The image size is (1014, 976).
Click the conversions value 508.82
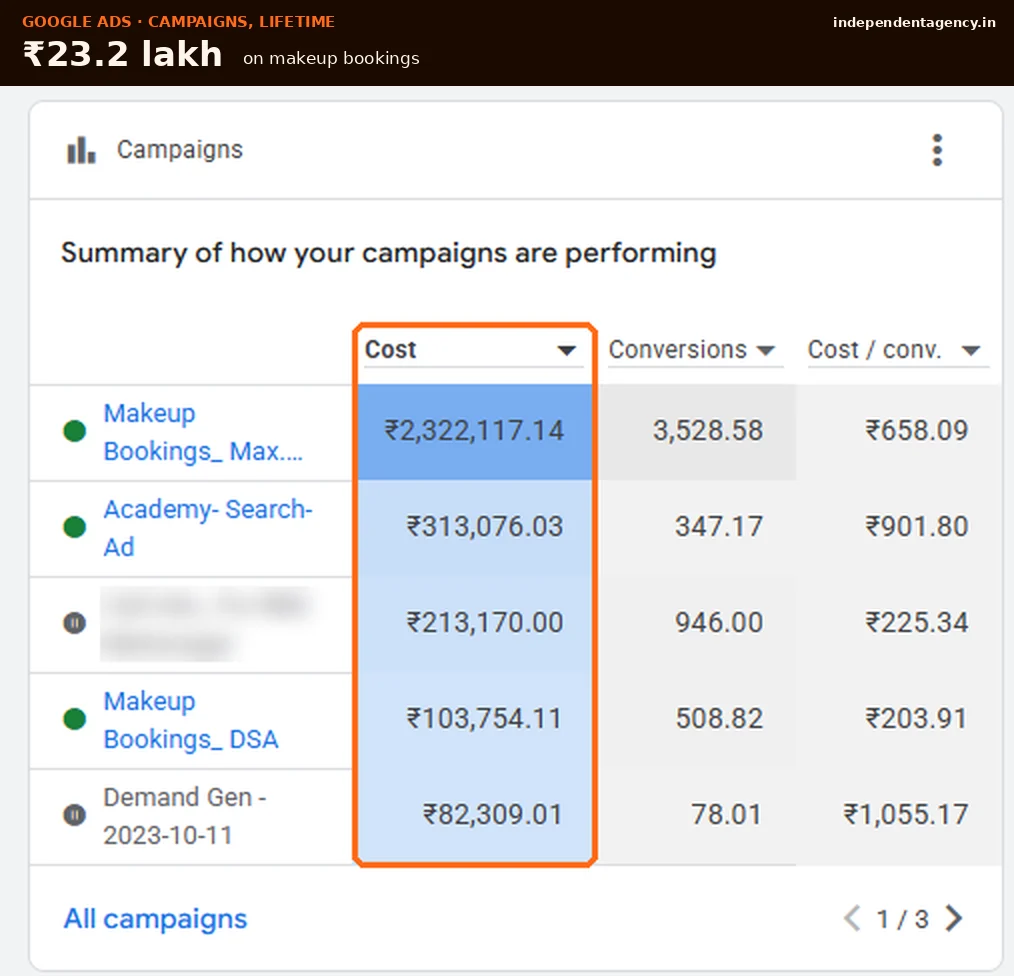(719, 719)
